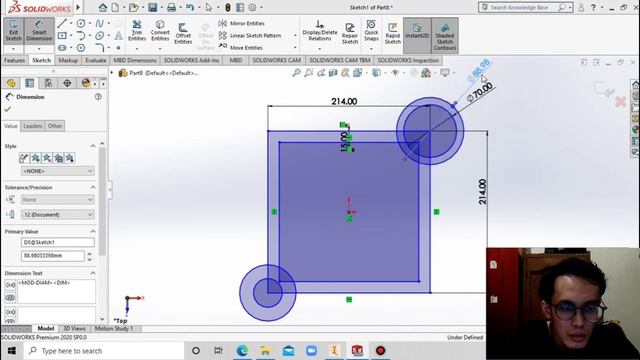Click the D5@Sketch1 name field

pyautogui.click(x=58, y=242)
